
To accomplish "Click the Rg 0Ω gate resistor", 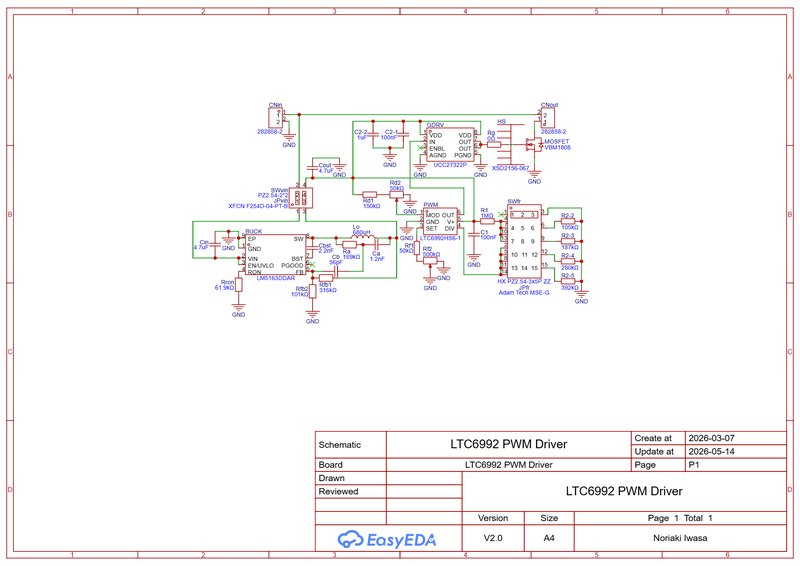I will click(494, 144).
